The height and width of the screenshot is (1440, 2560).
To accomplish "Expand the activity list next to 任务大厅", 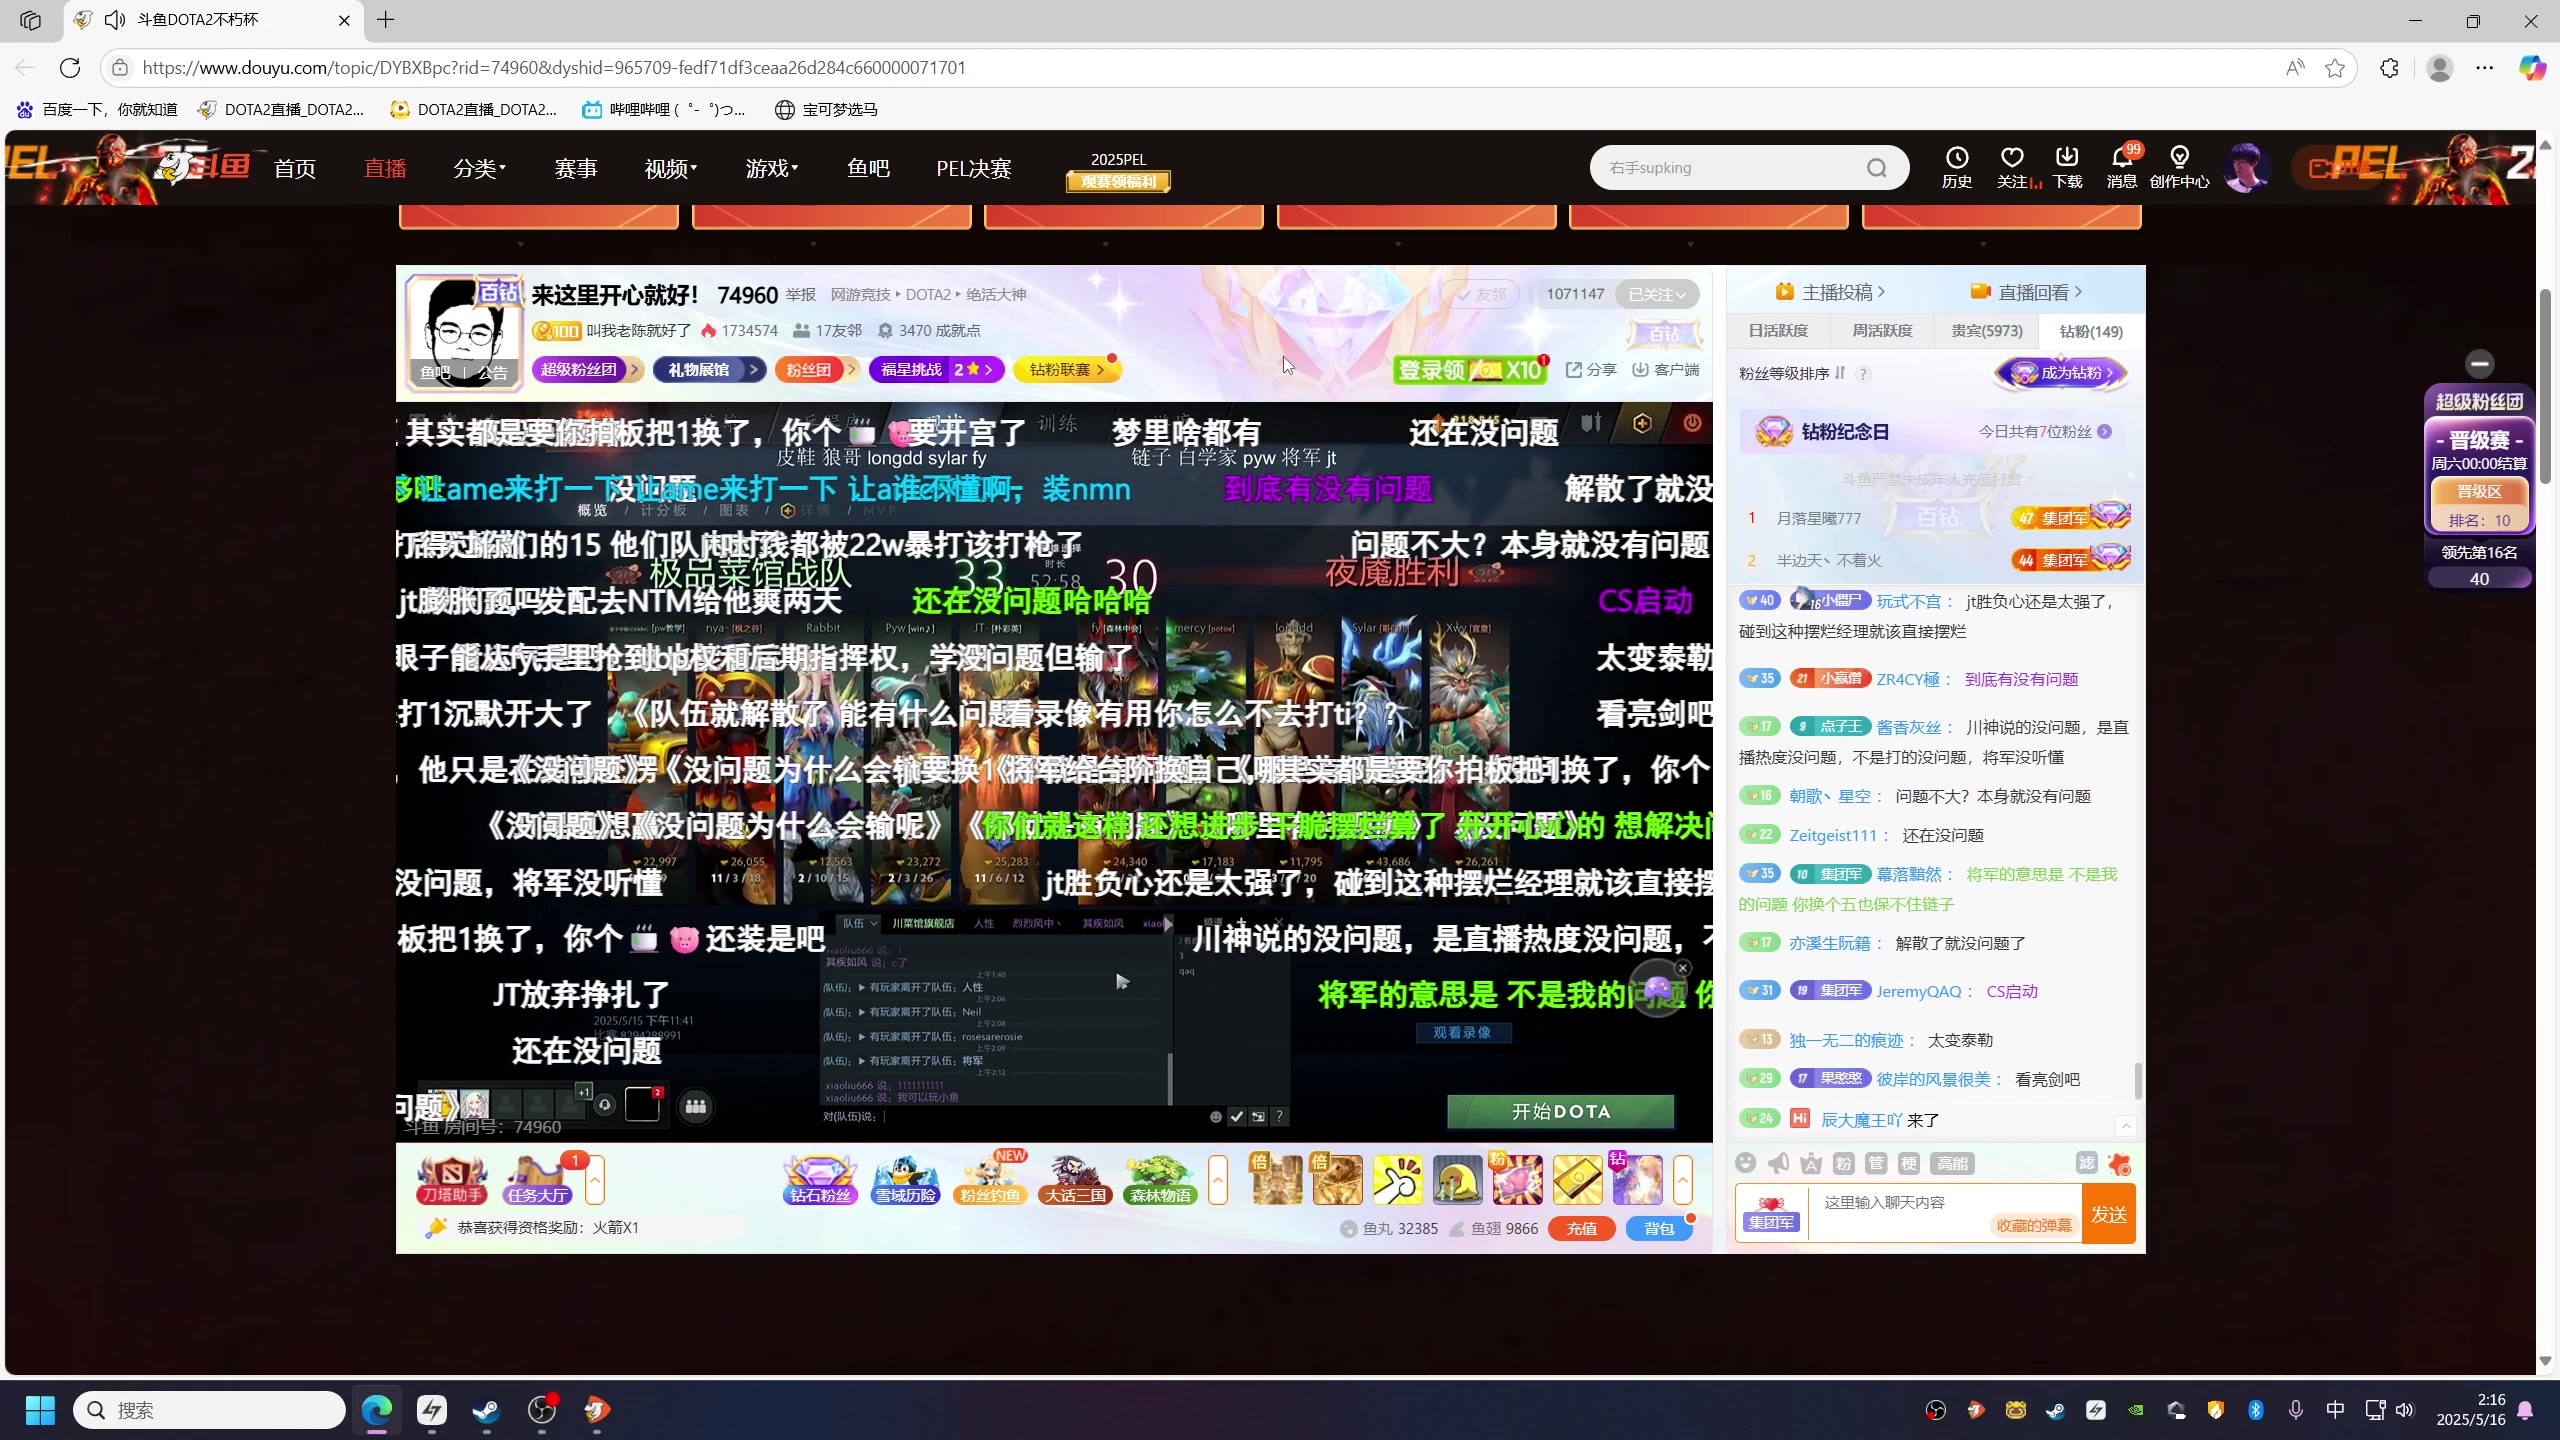I will (x=595, y=1180).
